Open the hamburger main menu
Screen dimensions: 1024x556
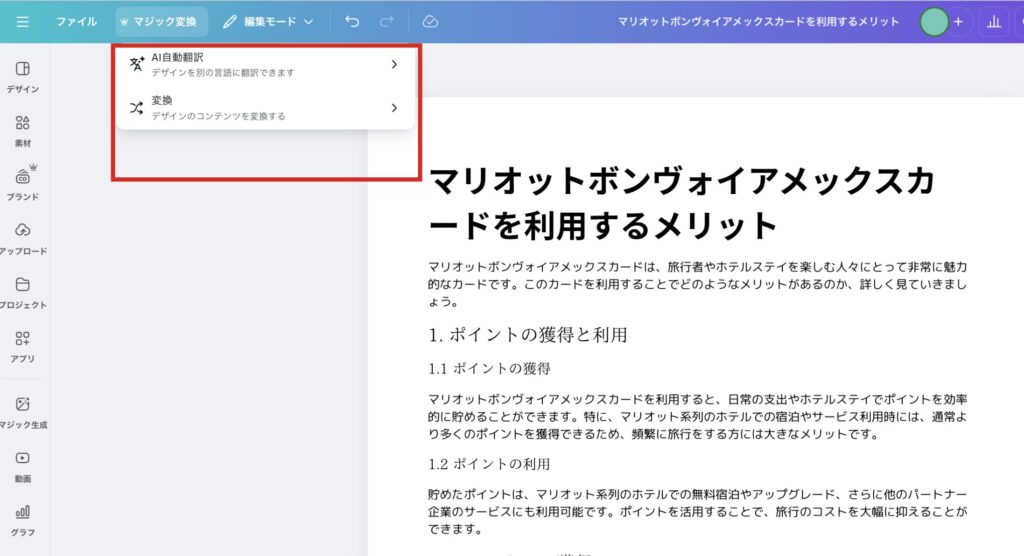[x=22, y=22]
